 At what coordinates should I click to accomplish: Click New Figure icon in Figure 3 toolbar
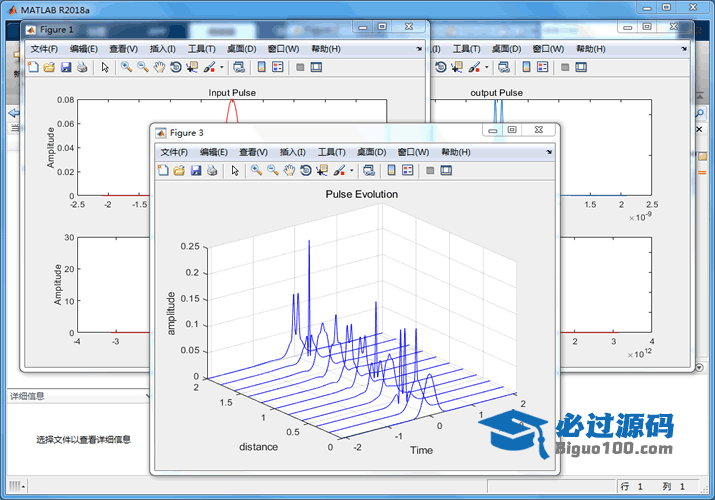163,170
